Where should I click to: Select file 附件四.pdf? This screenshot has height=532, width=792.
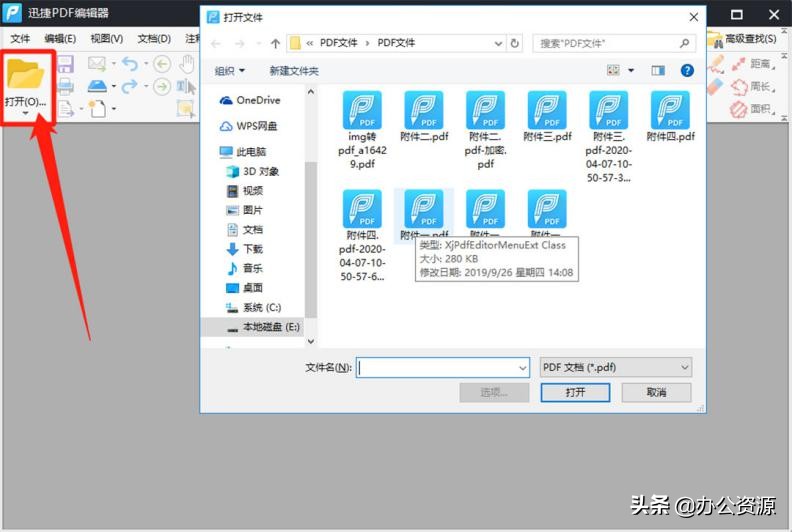pyautogui.click(x=670, y=117)
